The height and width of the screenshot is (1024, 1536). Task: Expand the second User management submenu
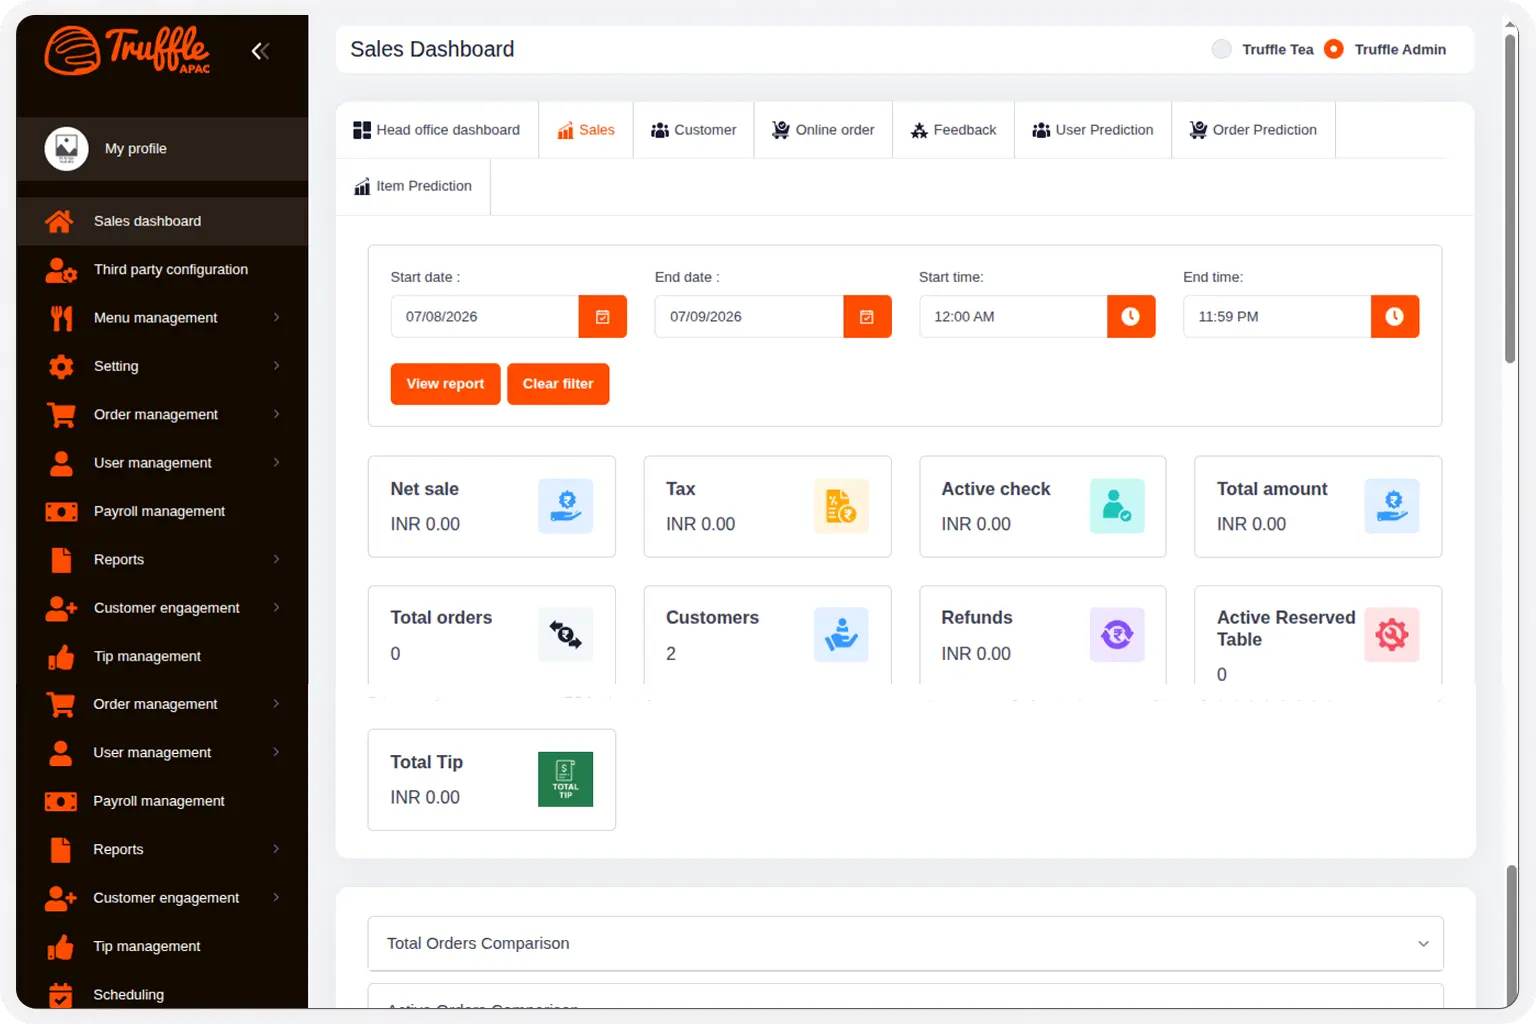point(277,752)
